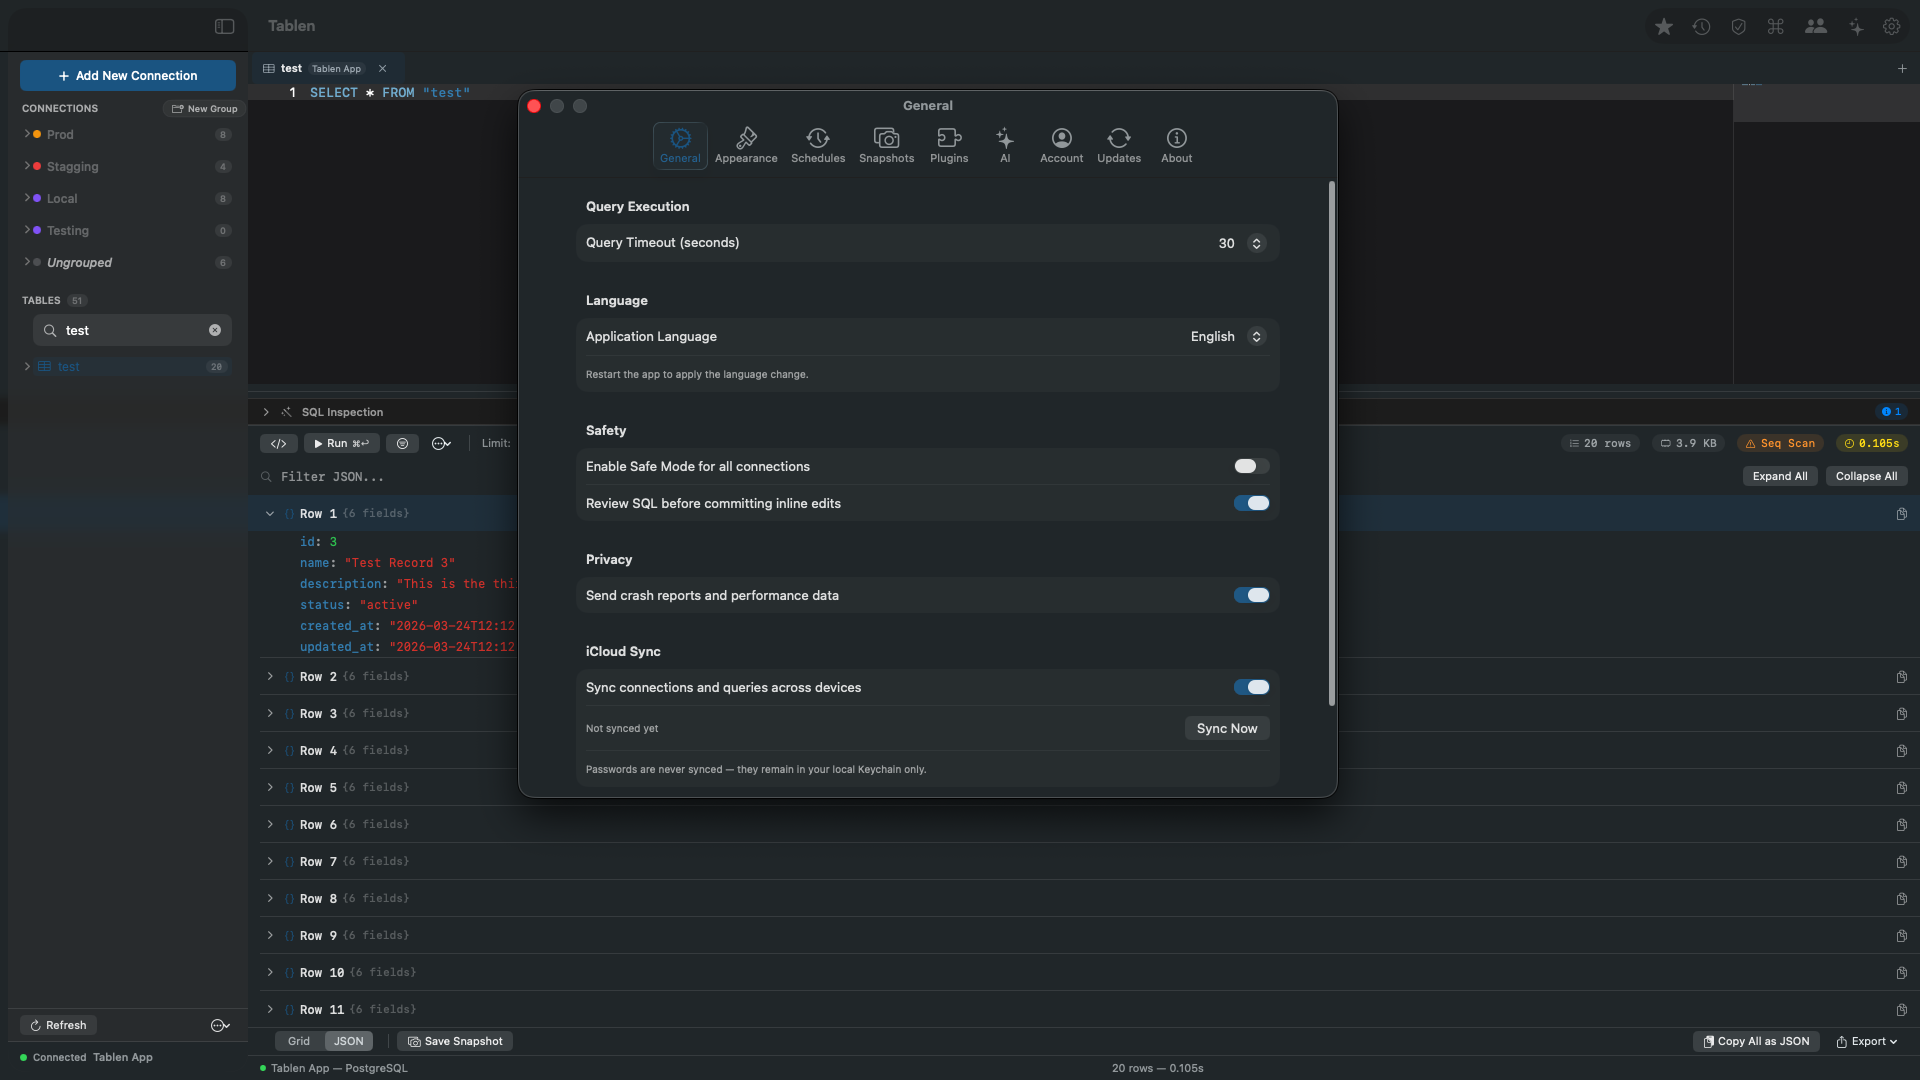The image size is (1920, 1080).
Task: Copy Row 2 using its clipboard icon
Action: [1901, 677]
